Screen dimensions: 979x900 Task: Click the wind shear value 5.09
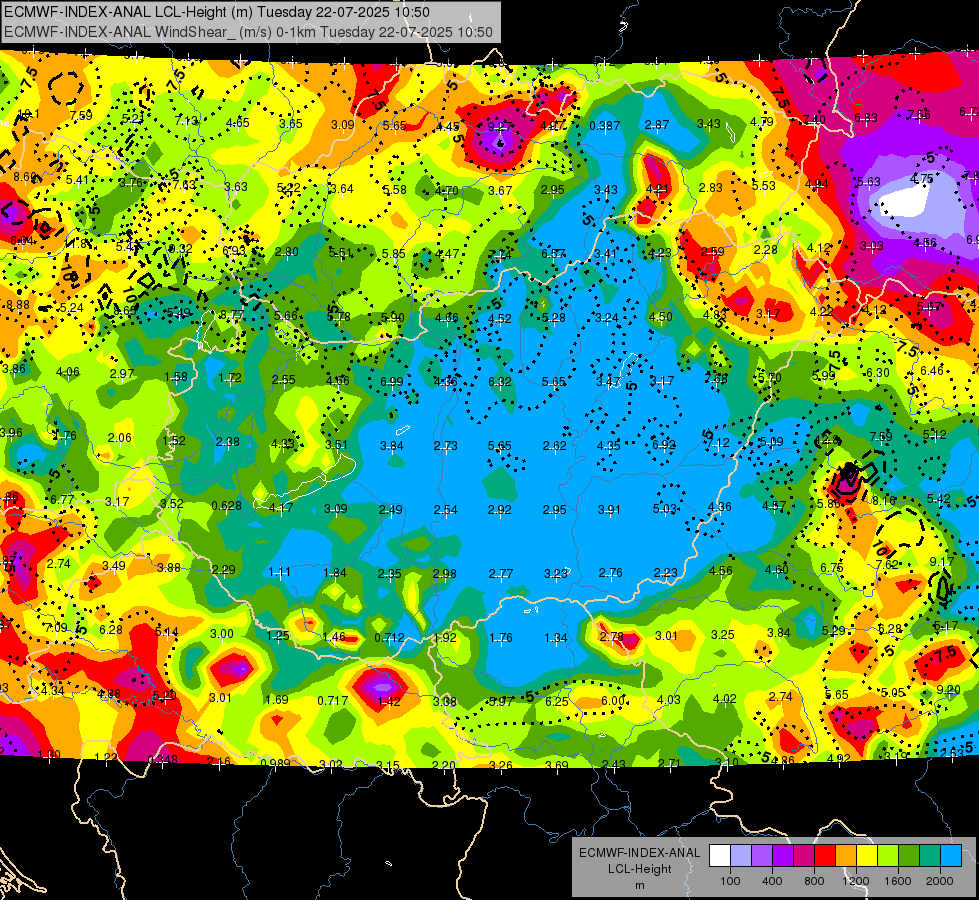(x=771, y=442)
